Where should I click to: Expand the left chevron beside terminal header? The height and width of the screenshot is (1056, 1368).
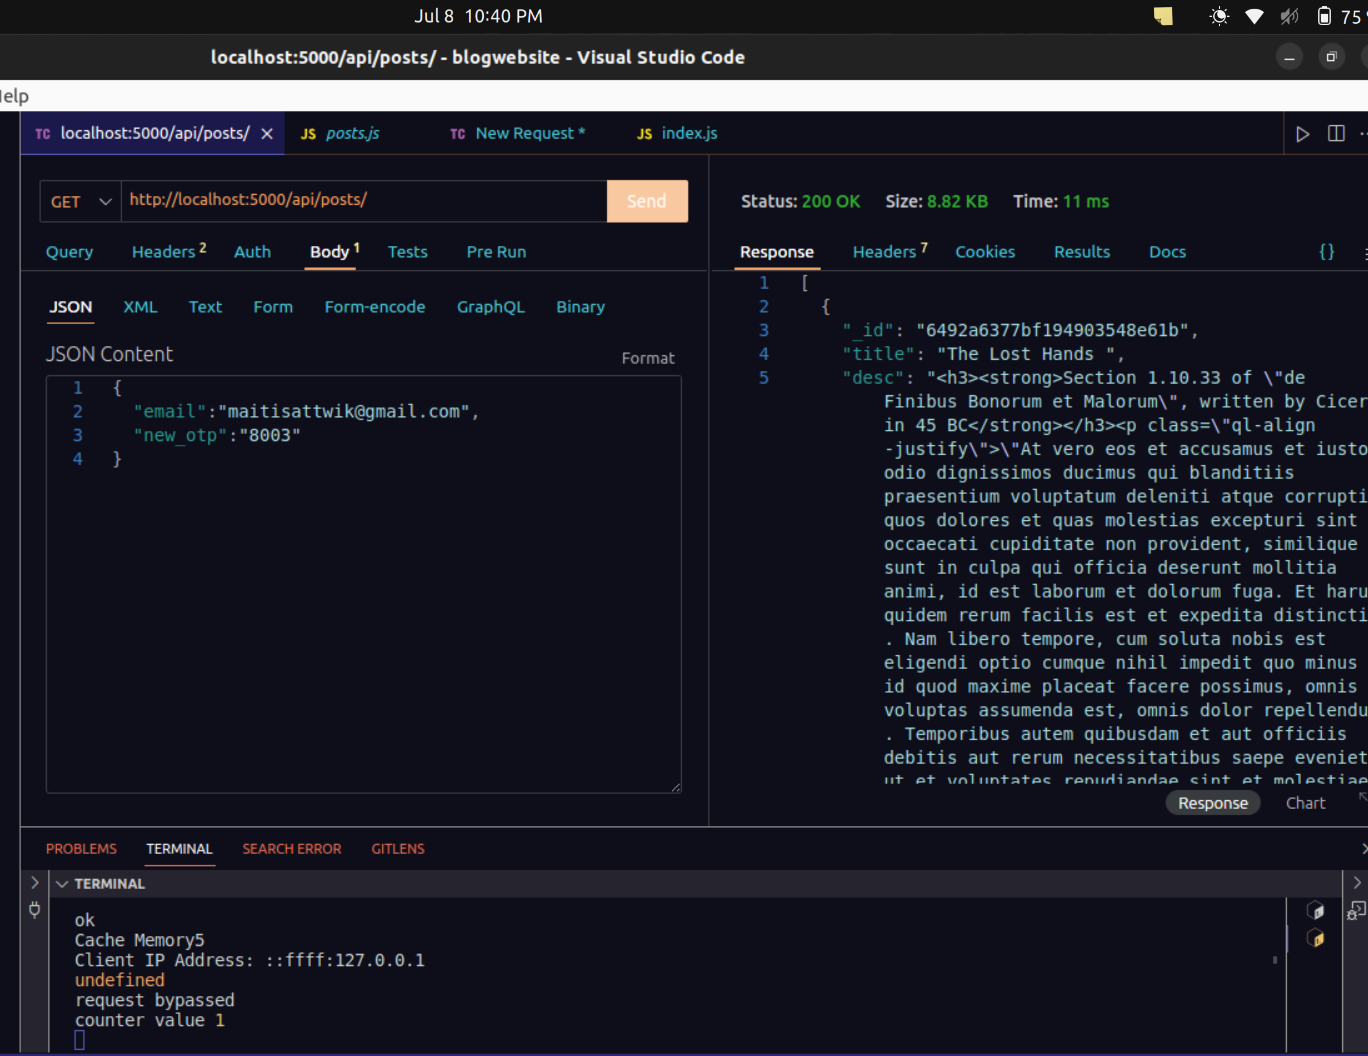[34, 883]
